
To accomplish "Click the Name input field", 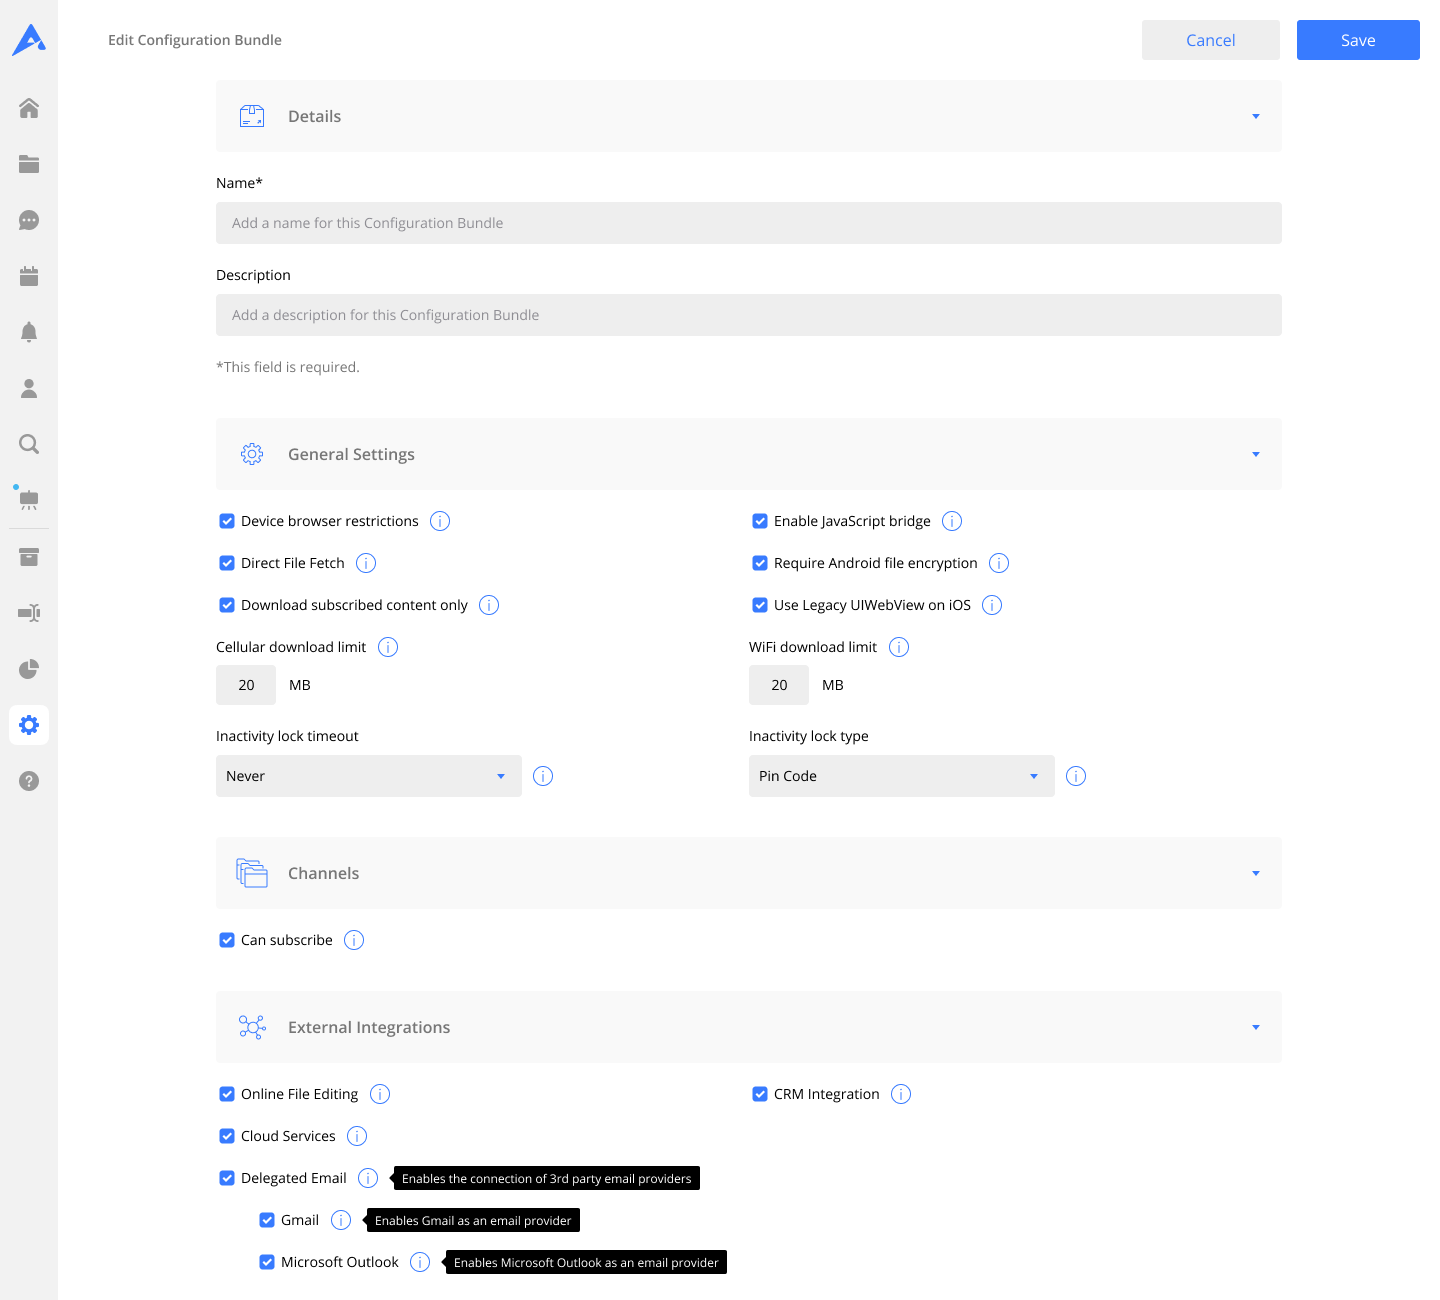I will click(748, 223).
